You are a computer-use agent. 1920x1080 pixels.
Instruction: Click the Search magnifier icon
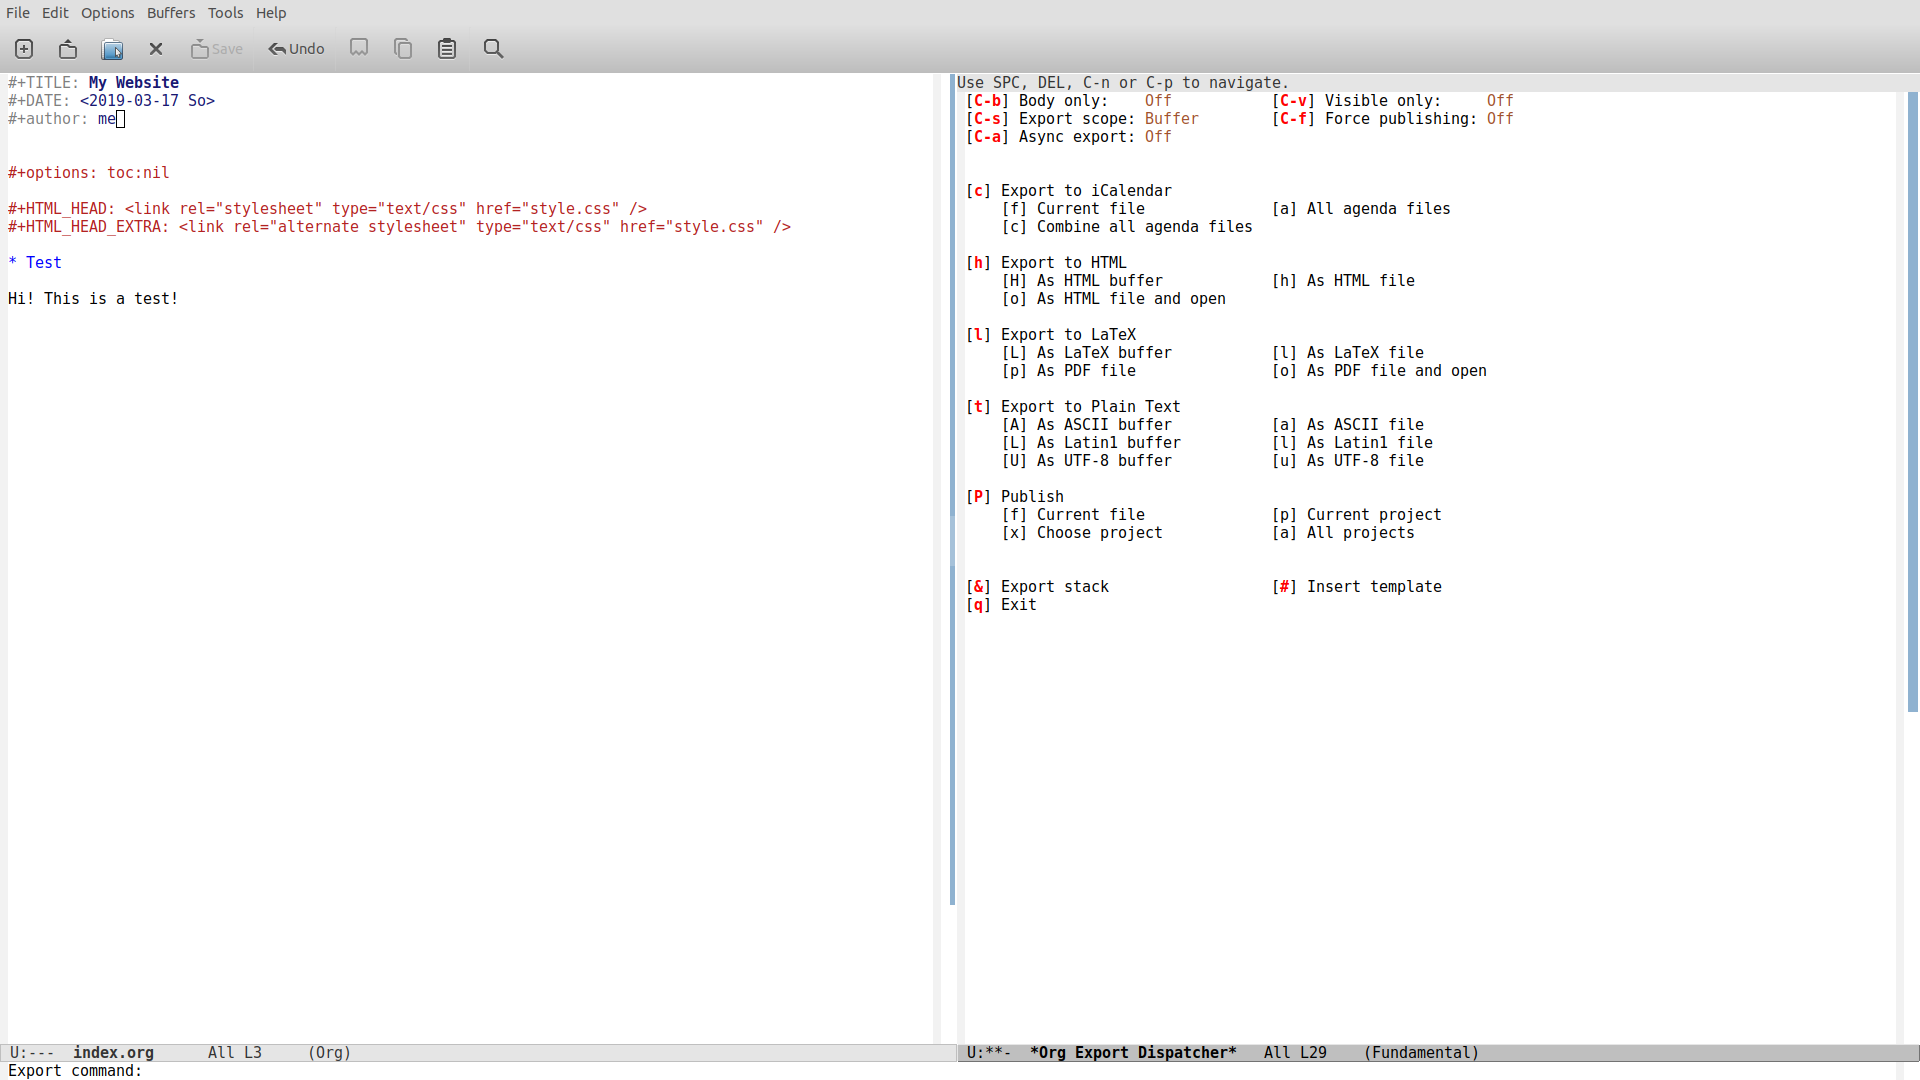pyautogui.click(x=493, y=49)
